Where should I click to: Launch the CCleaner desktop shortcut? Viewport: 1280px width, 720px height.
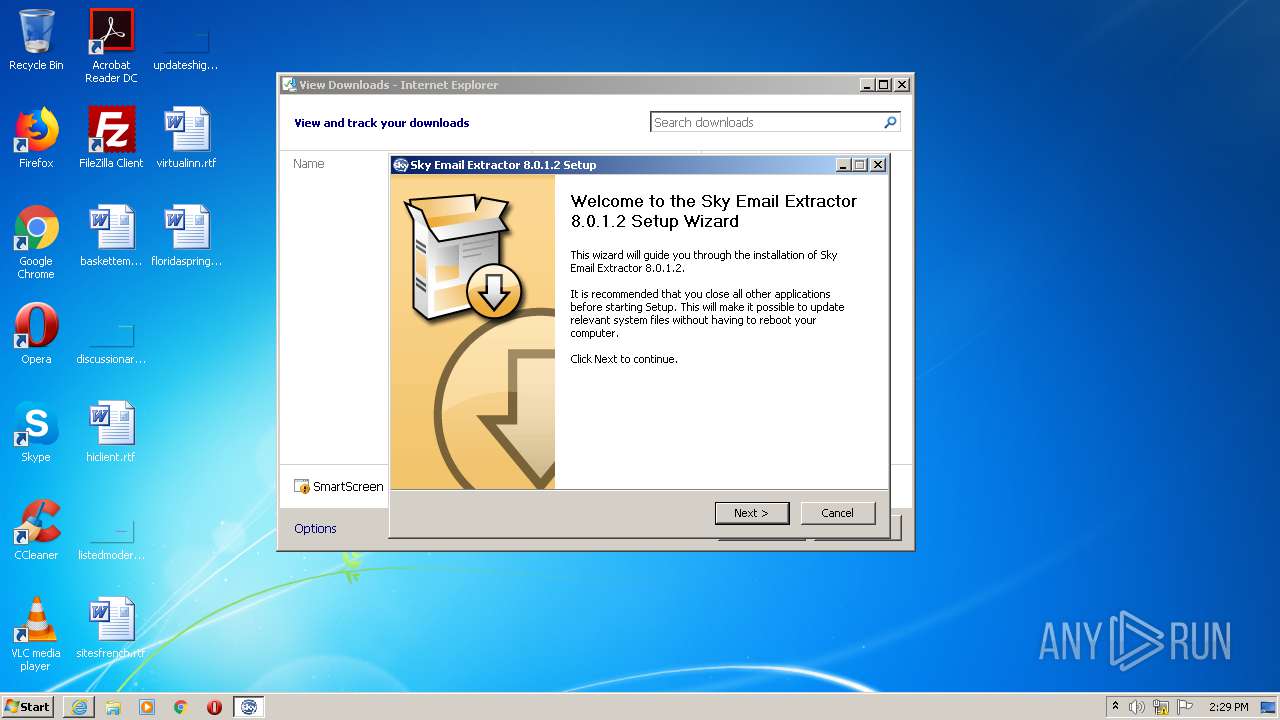(36, 530)
